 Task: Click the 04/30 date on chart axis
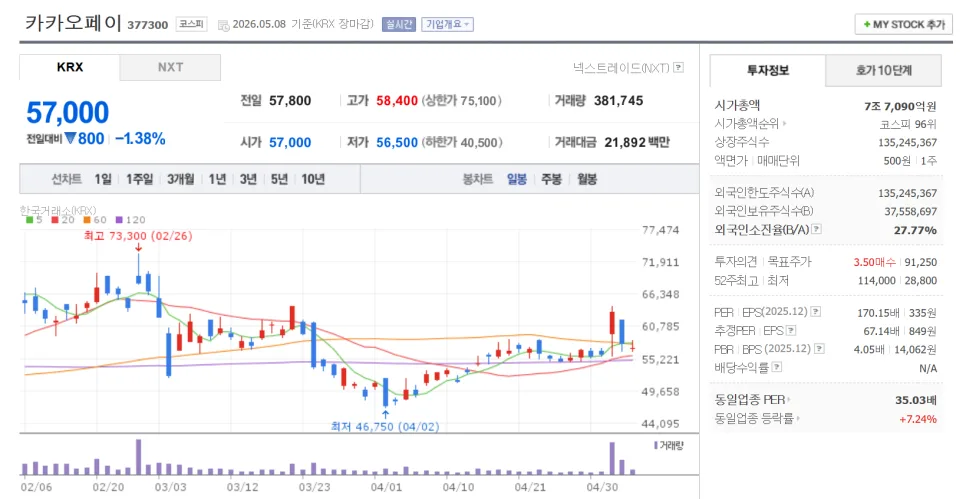click(x=603, y=487)
